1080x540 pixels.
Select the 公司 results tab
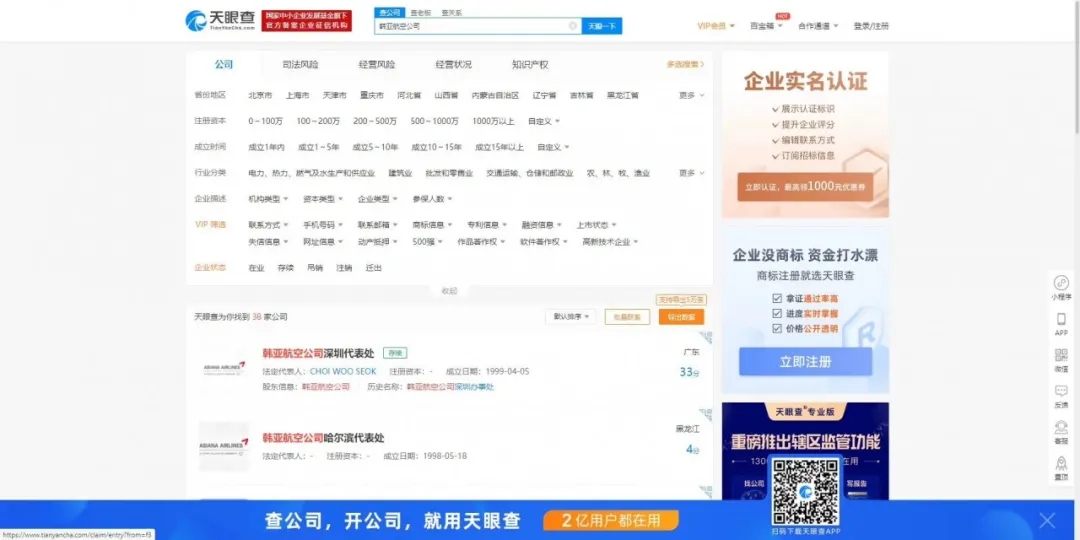(223, 64)
